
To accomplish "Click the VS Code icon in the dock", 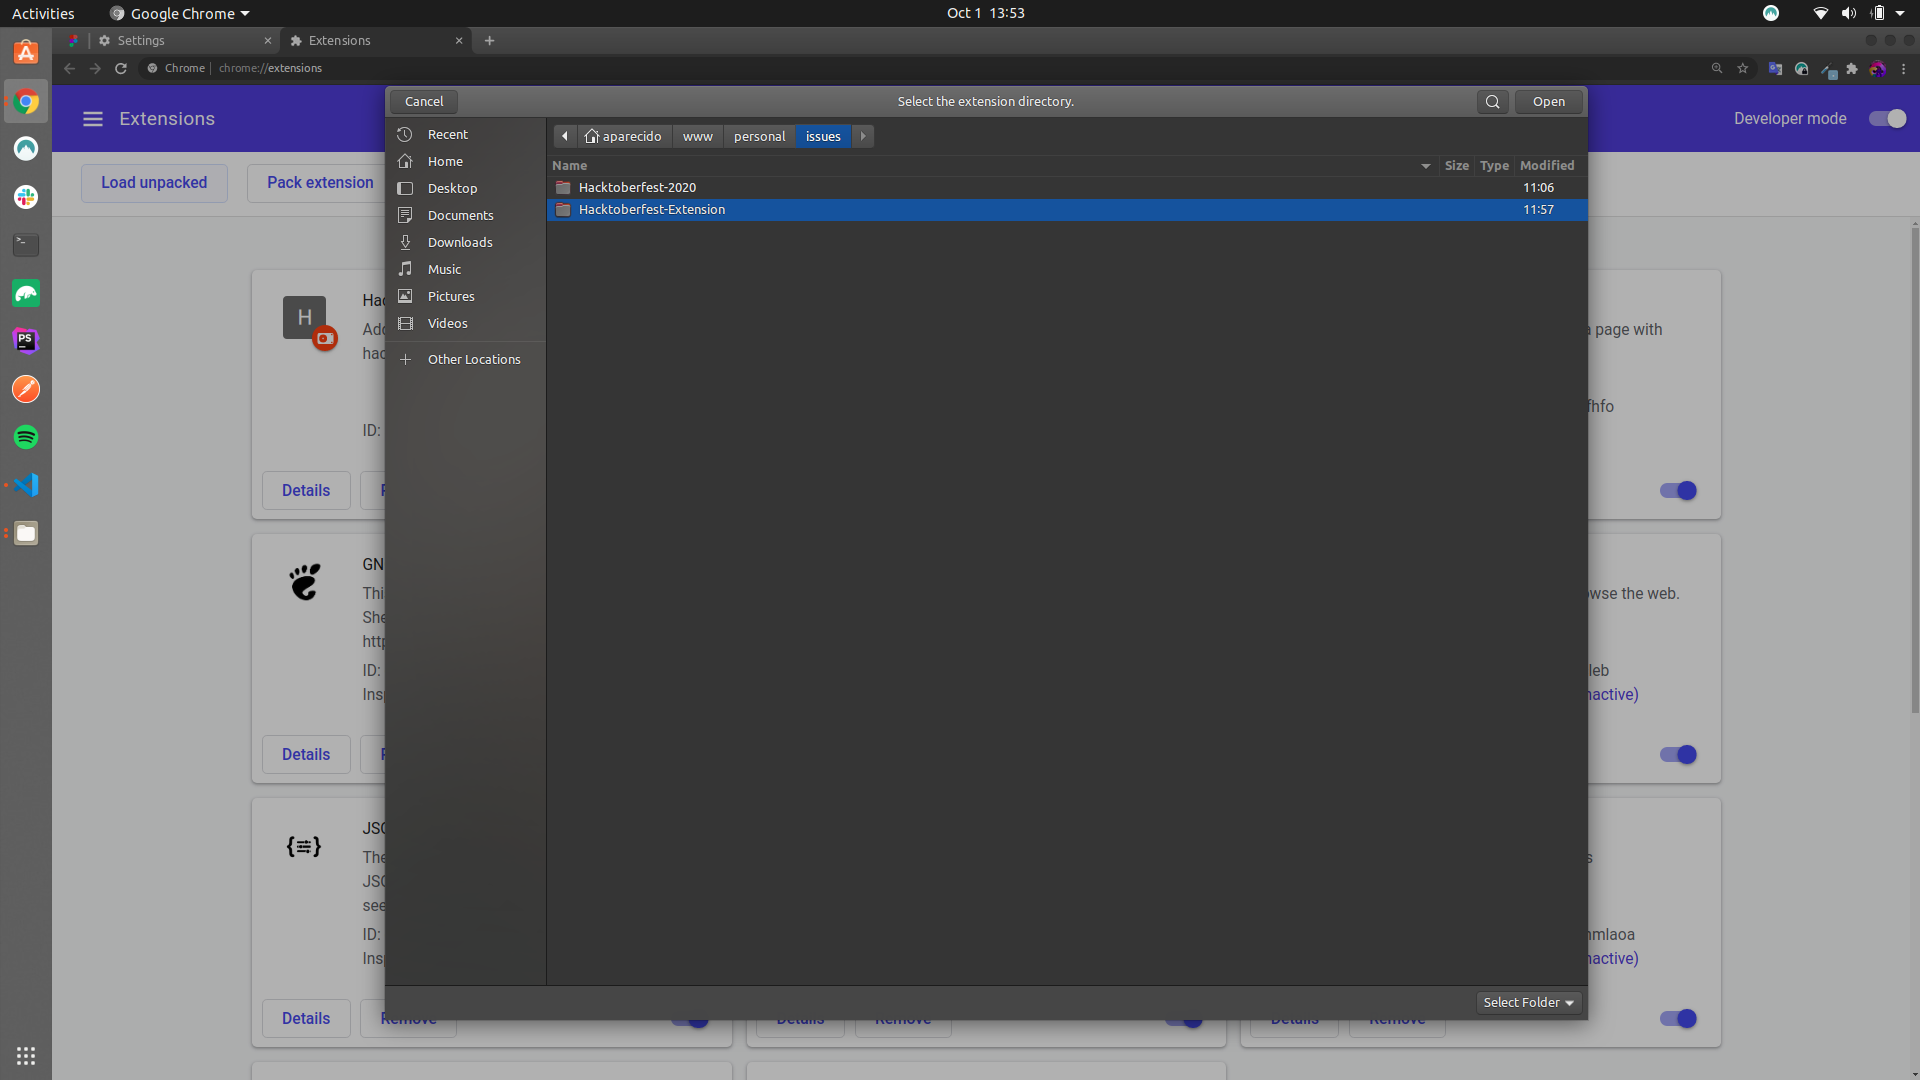I will [x=26, y=485].
